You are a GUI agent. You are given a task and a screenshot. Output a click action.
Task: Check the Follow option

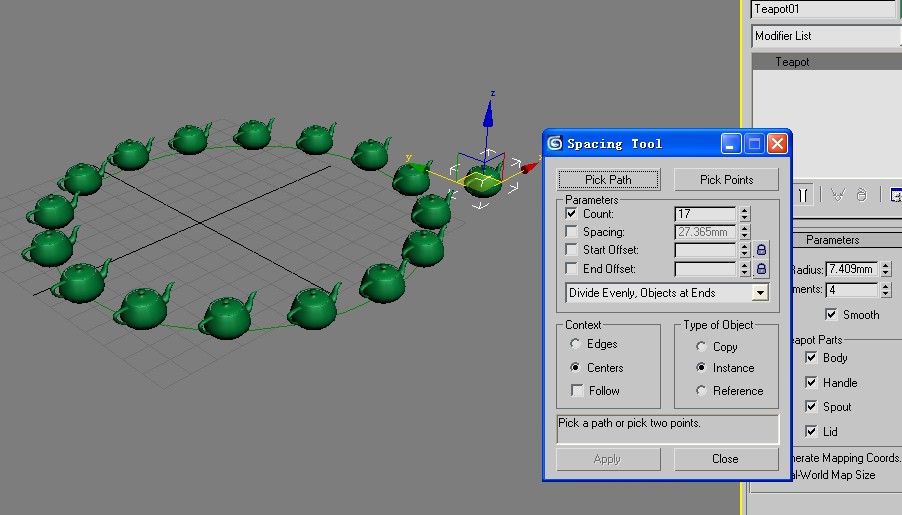coord(577,391)
